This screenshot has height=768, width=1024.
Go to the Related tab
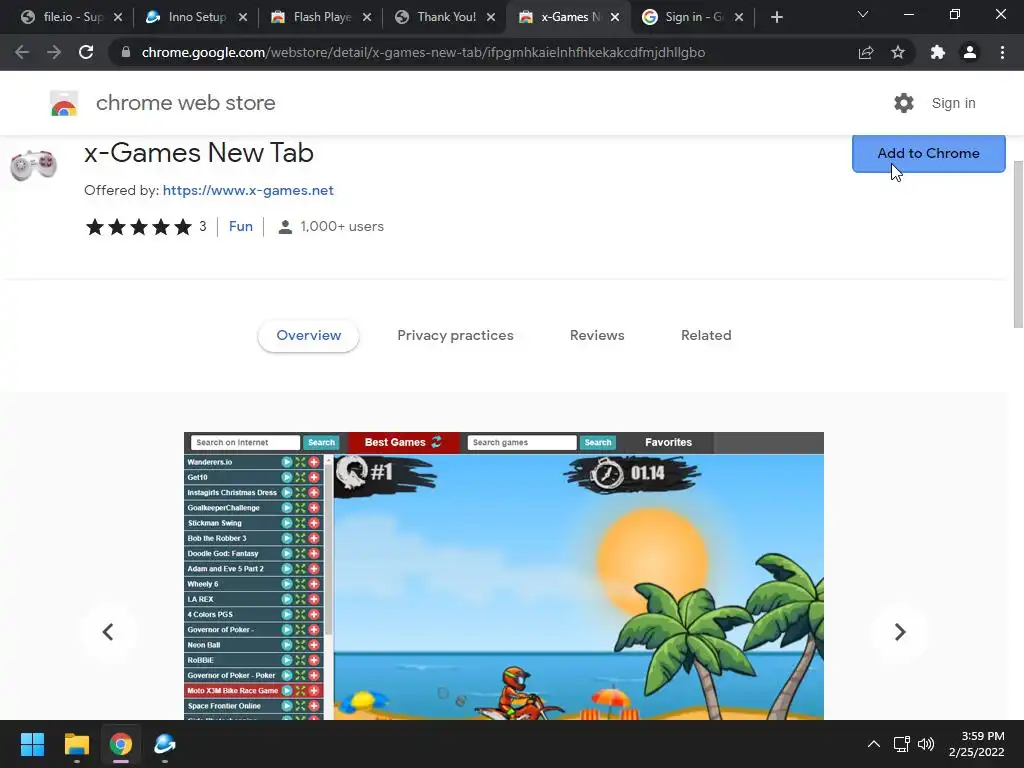(706, 335)
